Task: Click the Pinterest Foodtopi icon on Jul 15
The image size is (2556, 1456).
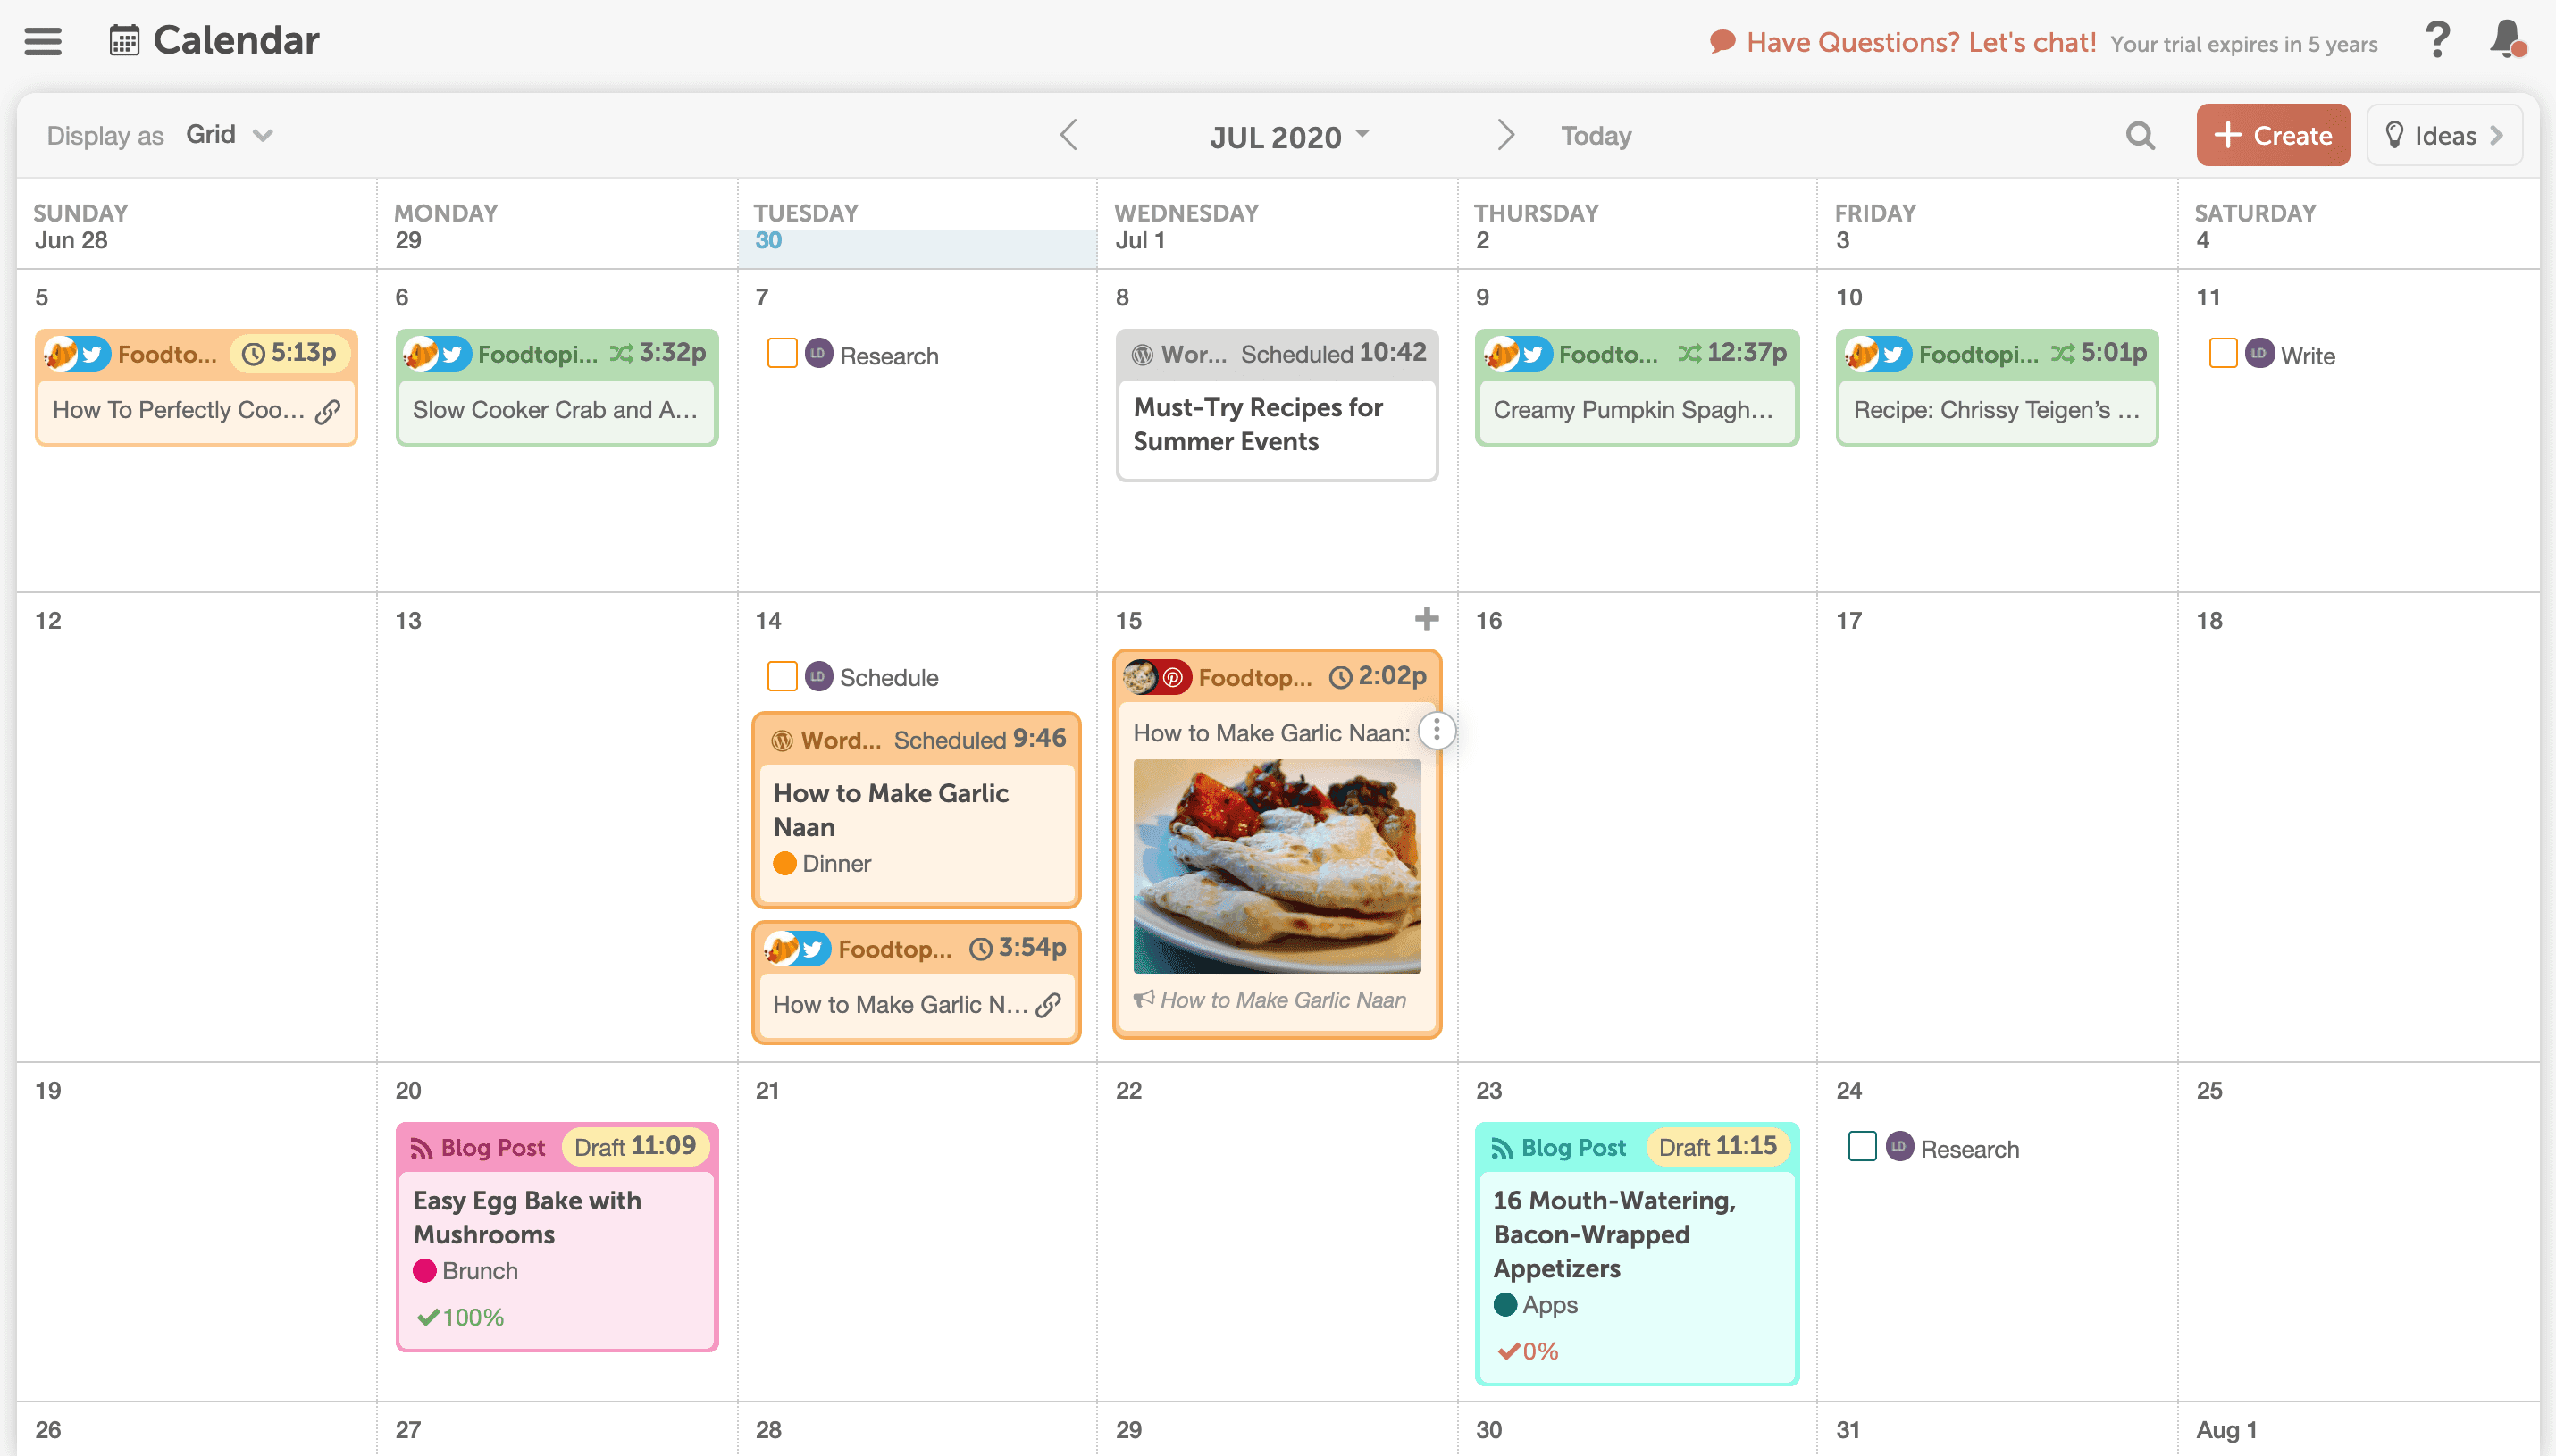Action: click(1168, 675)
